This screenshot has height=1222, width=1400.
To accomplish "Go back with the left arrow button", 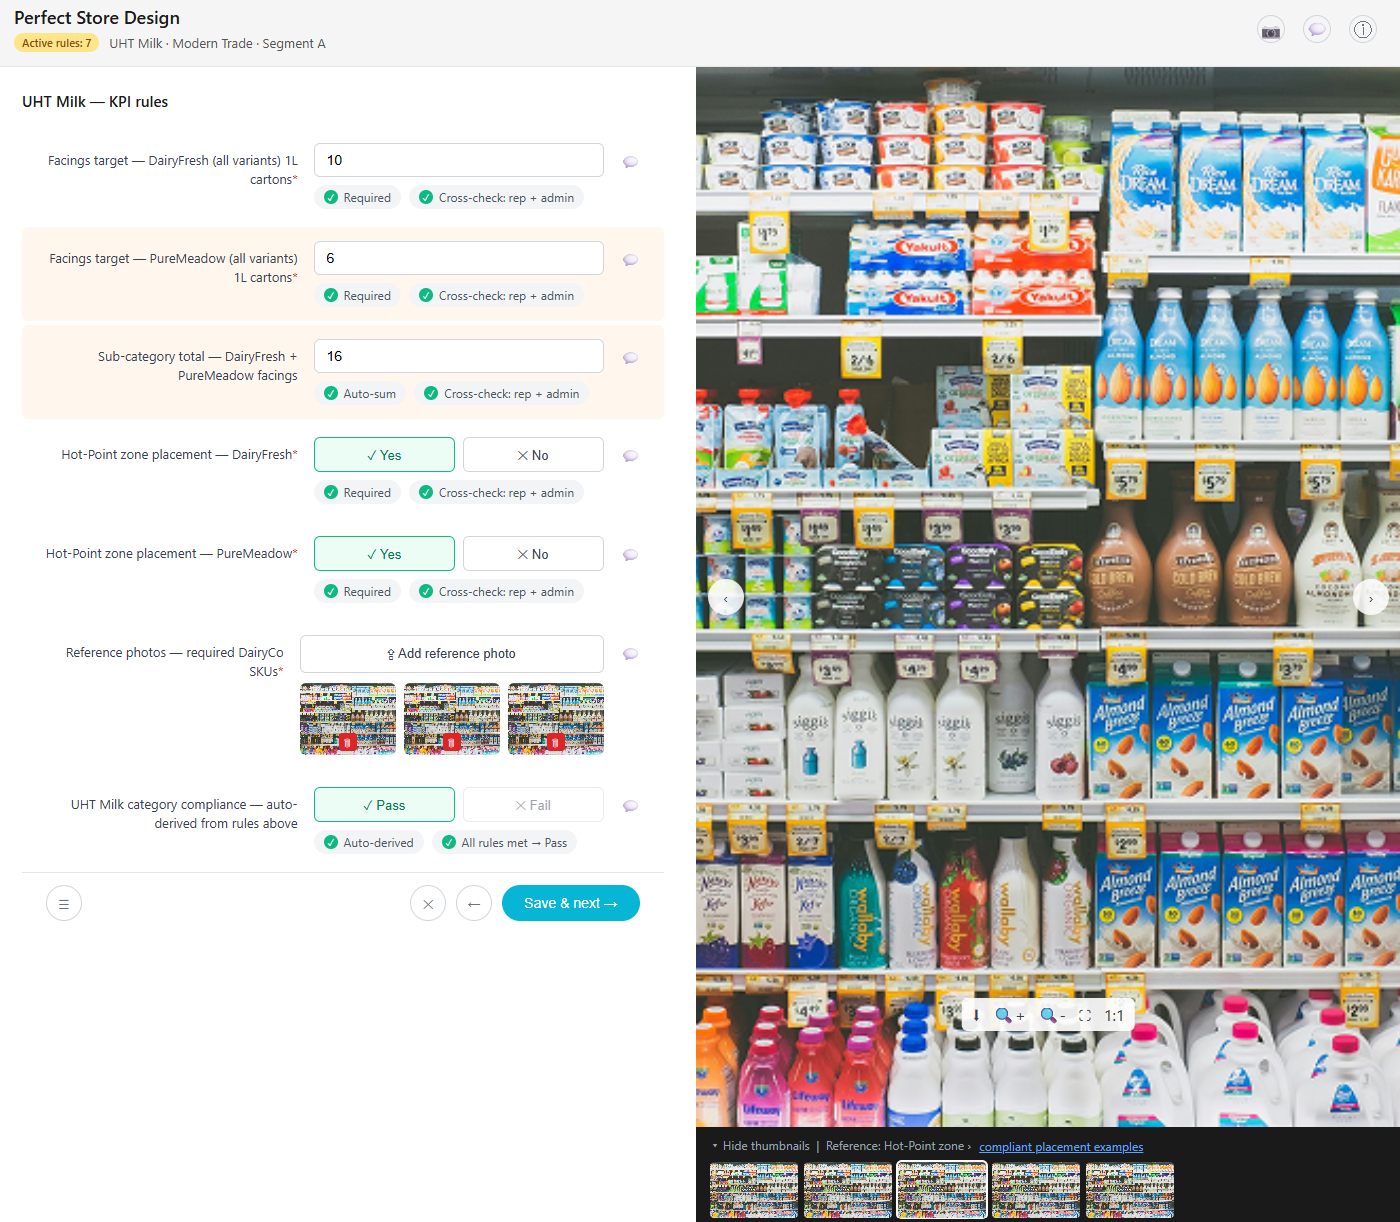I will (x=474, y=903).
